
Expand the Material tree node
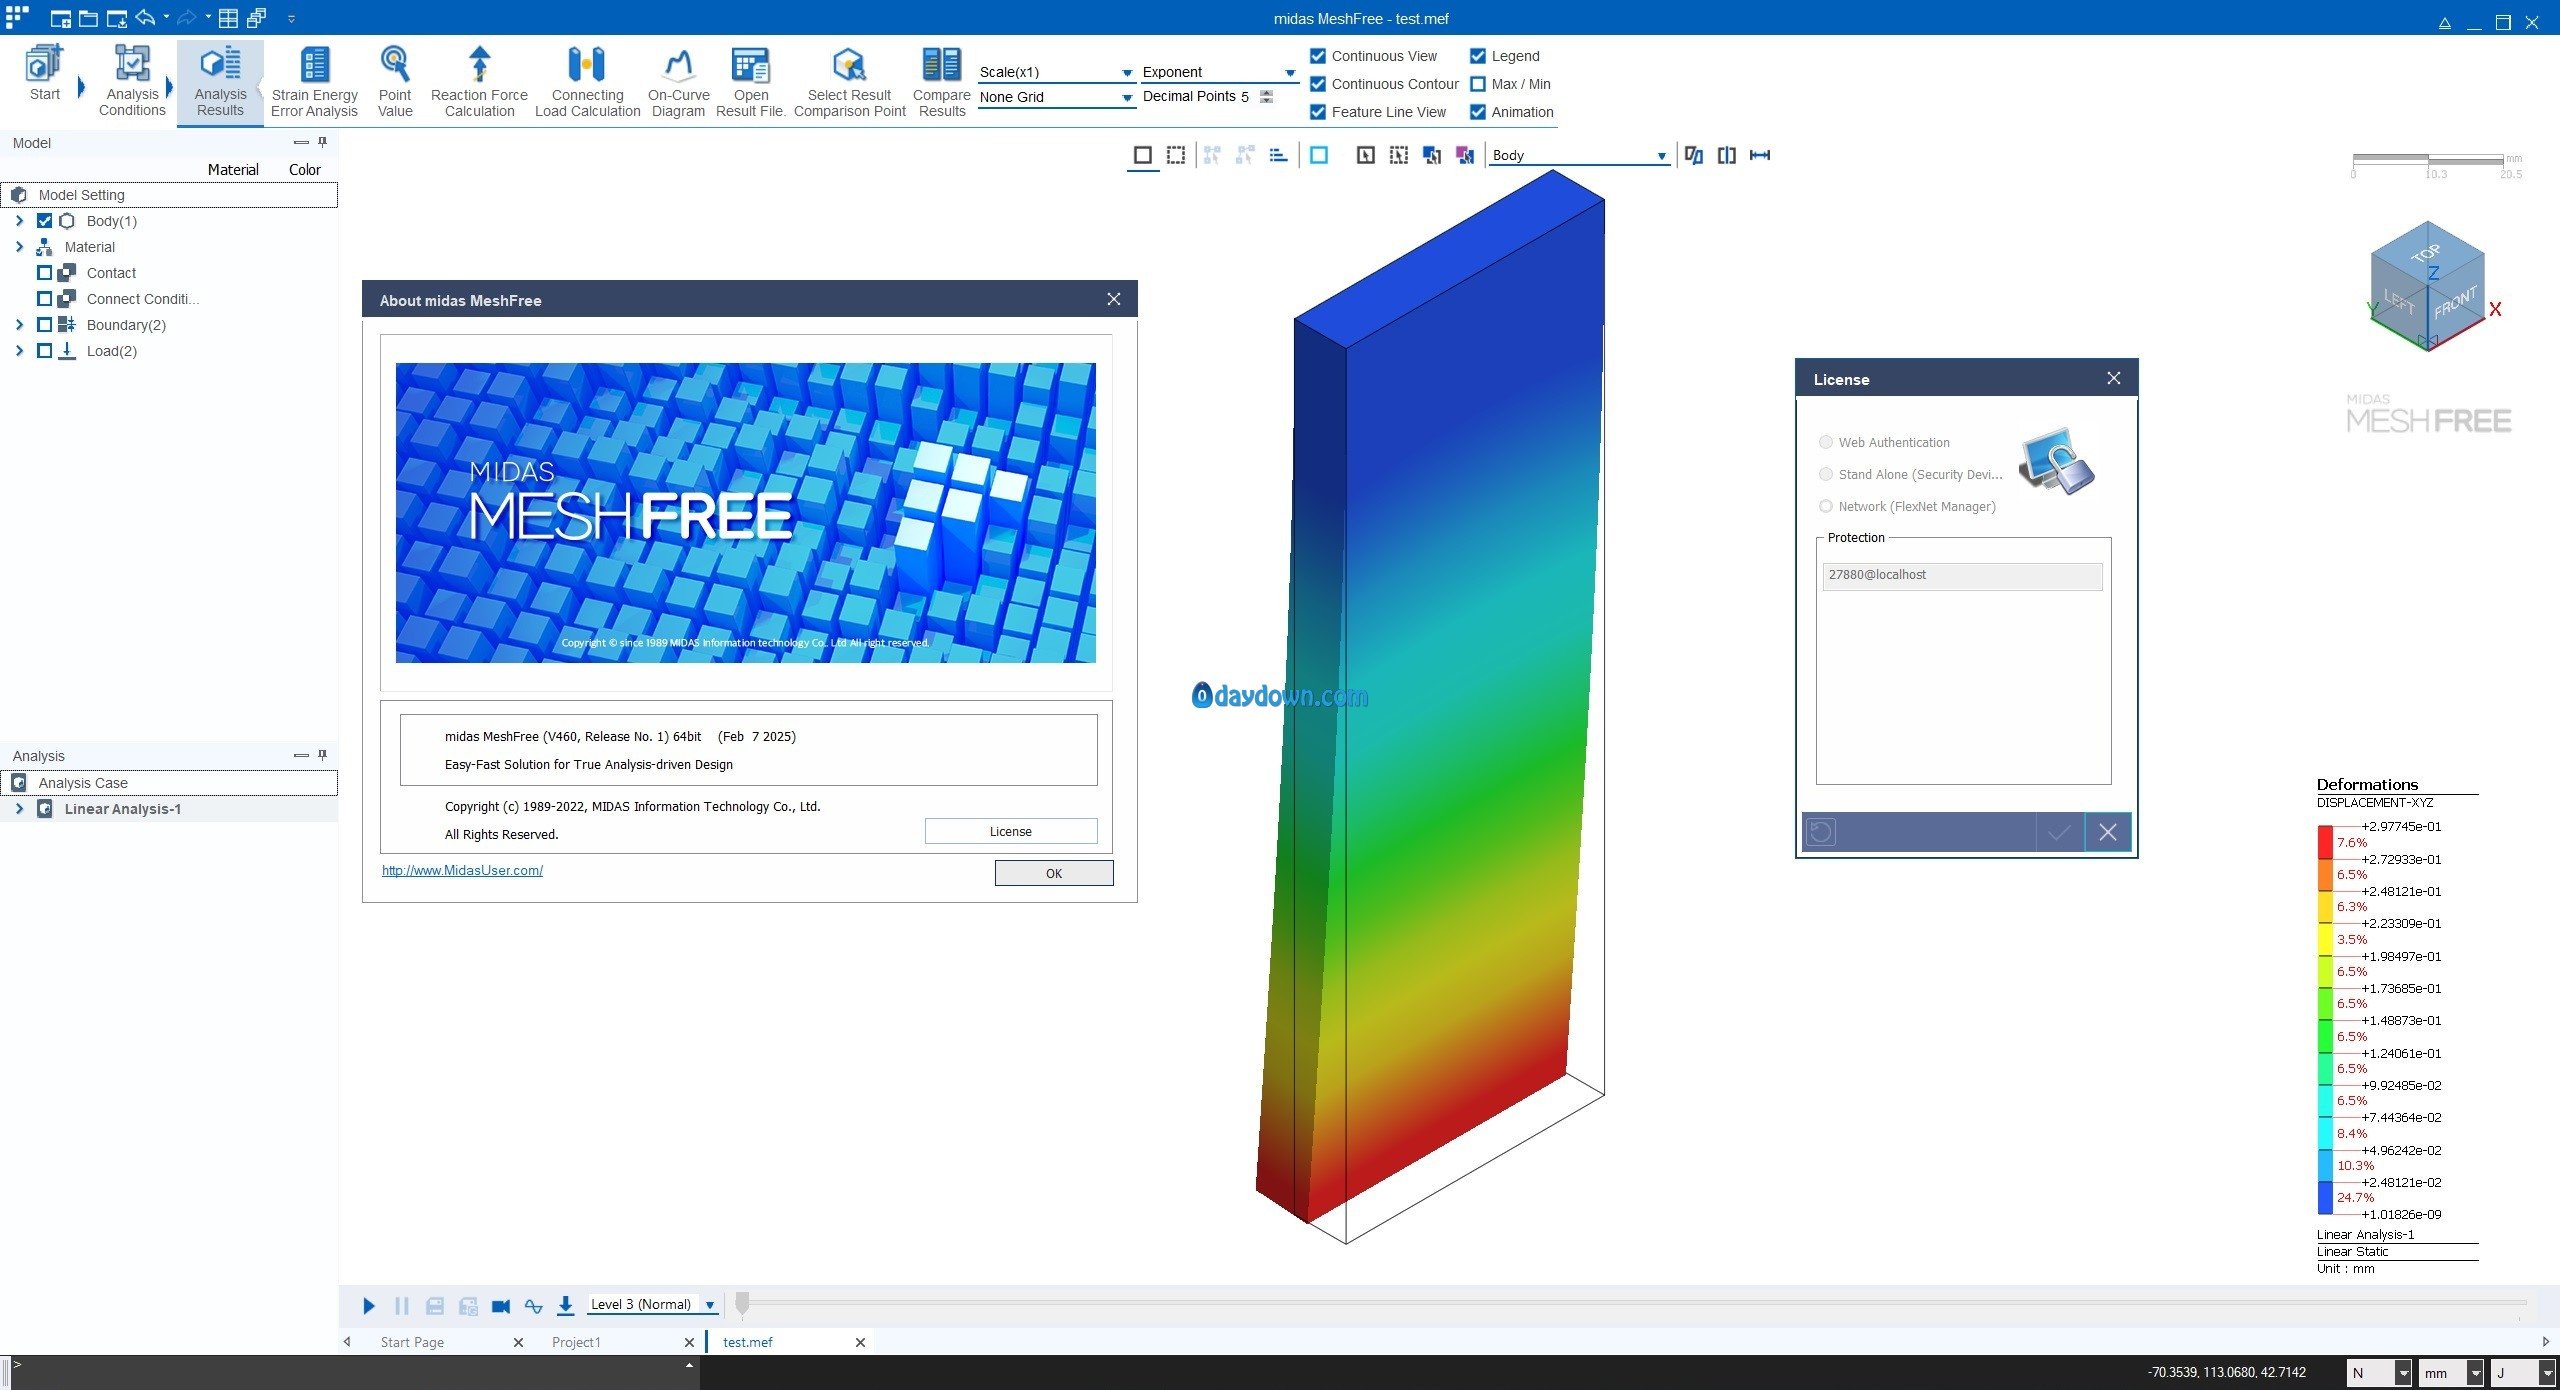click(19, 247)
